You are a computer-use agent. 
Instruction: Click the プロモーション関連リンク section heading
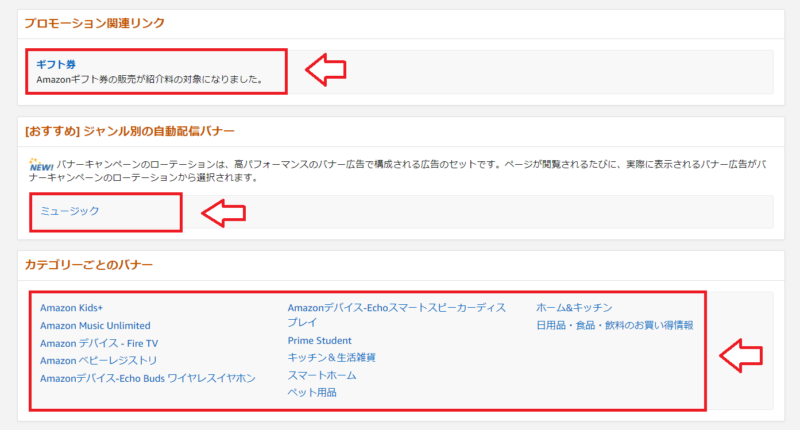(95, 23)
